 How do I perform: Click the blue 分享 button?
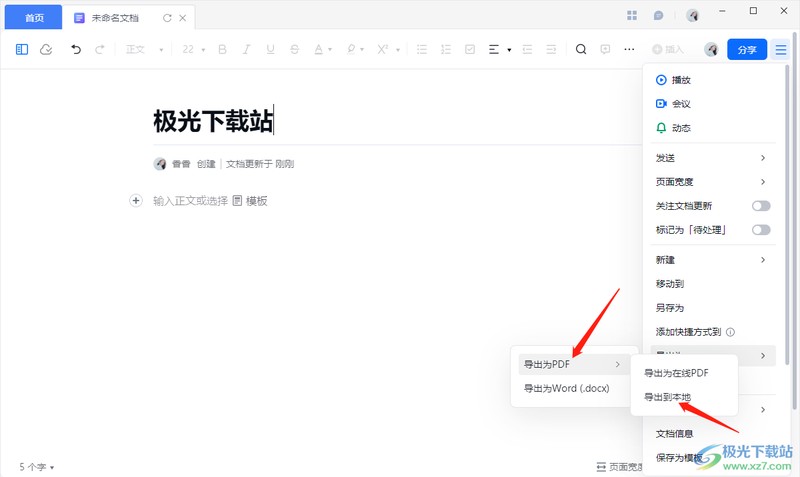point(747,49)
